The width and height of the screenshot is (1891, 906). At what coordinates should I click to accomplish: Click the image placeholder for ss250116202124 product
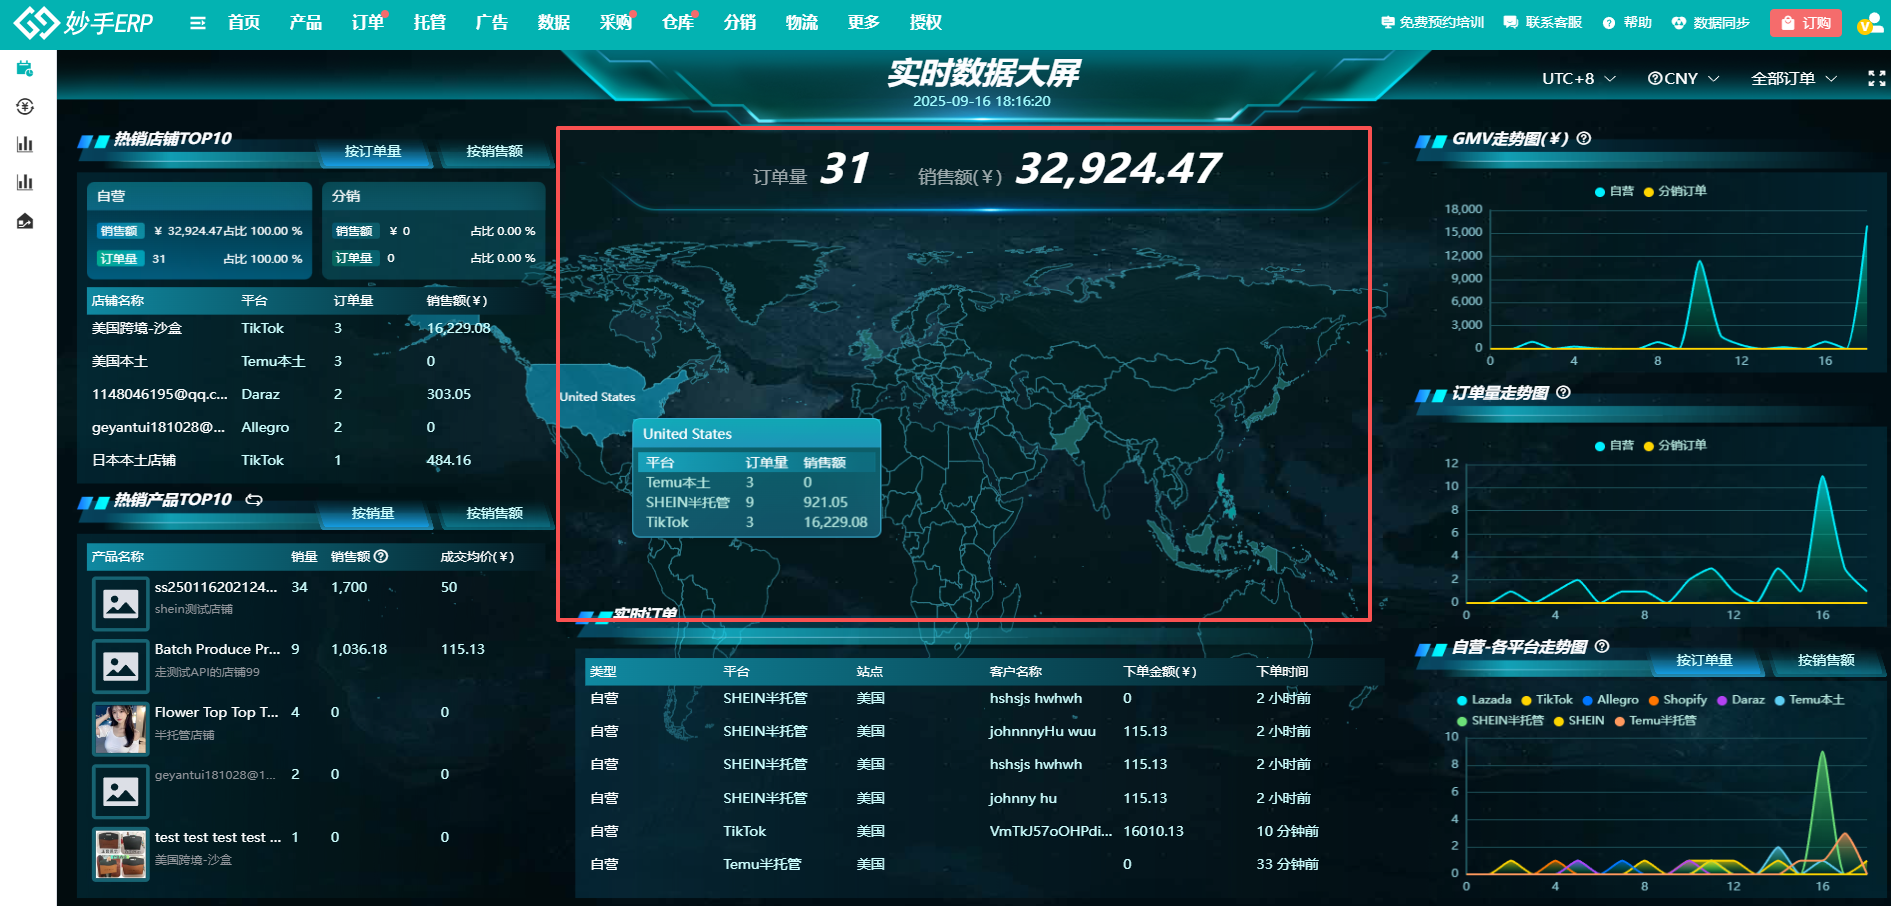coord(121,603)
